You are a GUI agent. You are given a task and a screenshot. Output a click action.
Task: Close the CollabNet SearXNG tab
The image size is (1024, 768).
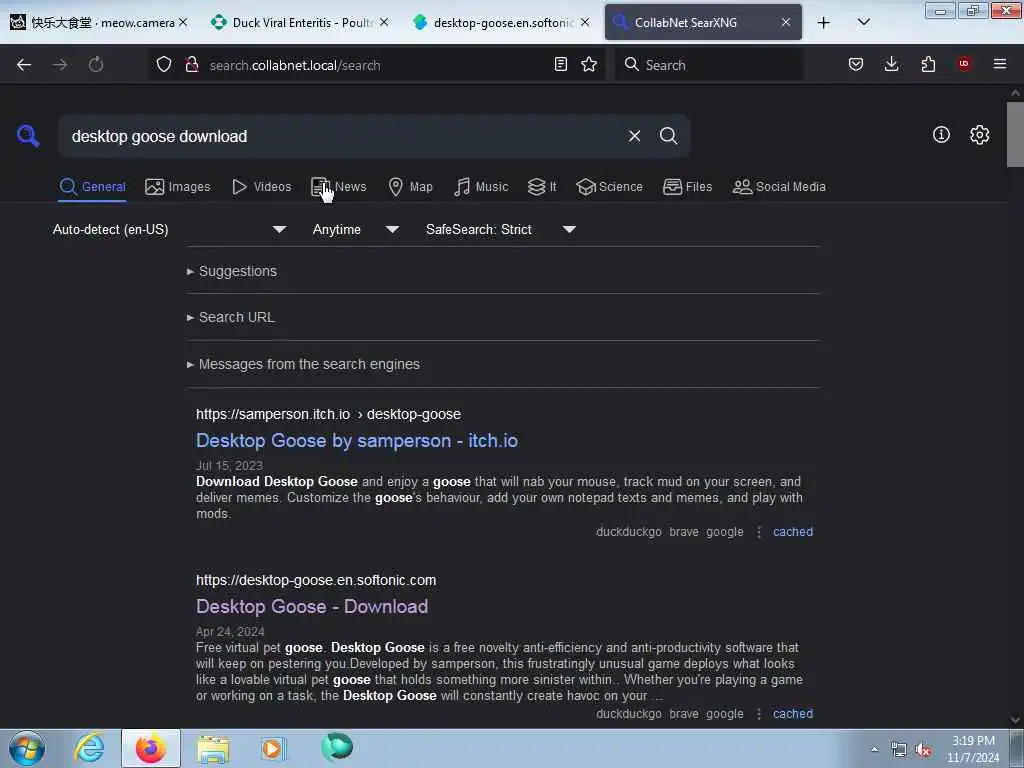pyautogui.click(x=786, y=22)
